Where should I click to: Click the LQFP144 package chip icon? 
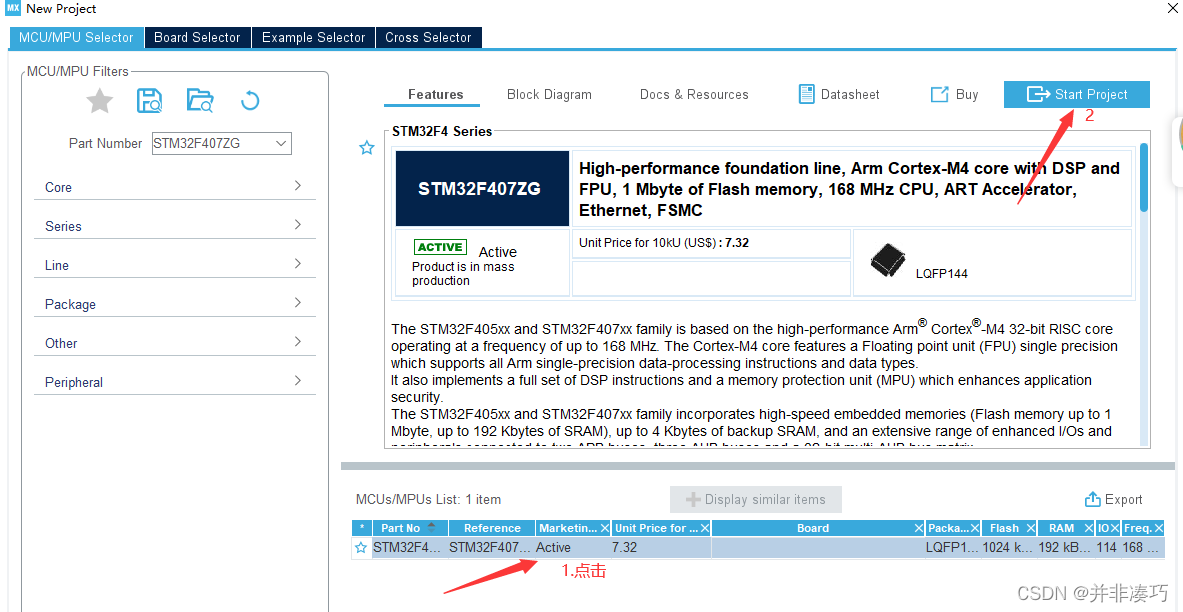pos(888,262)
